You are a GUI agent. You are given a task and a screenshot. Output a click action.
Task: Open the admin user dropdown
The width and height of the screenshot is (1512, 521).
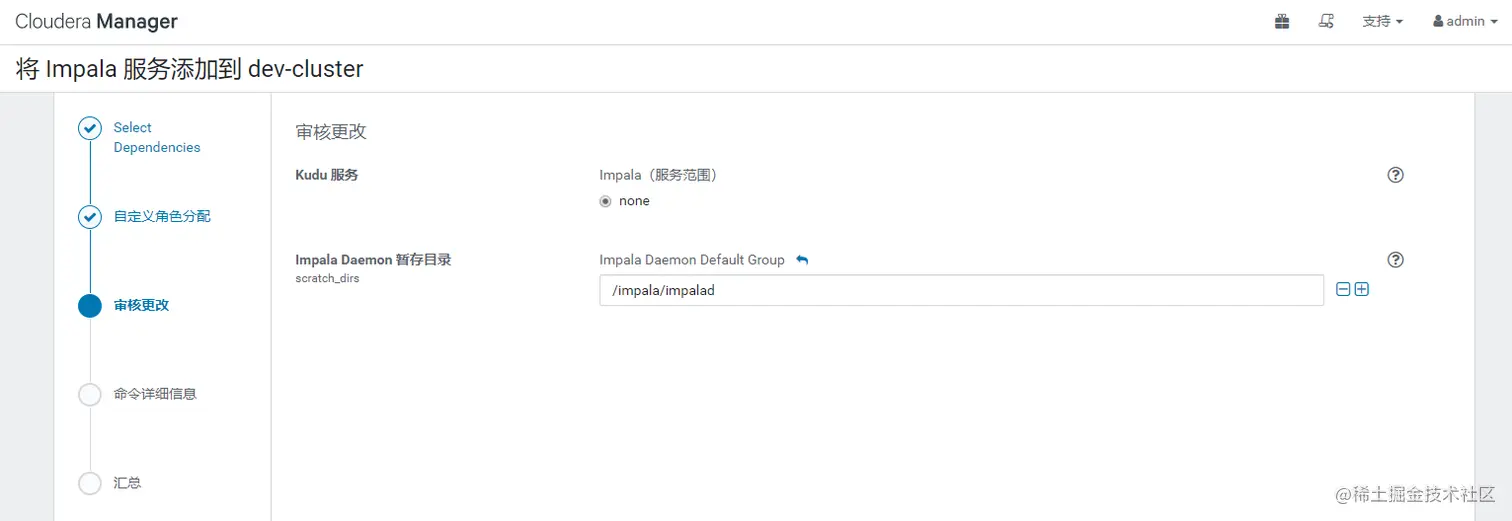click(1465, 21)
